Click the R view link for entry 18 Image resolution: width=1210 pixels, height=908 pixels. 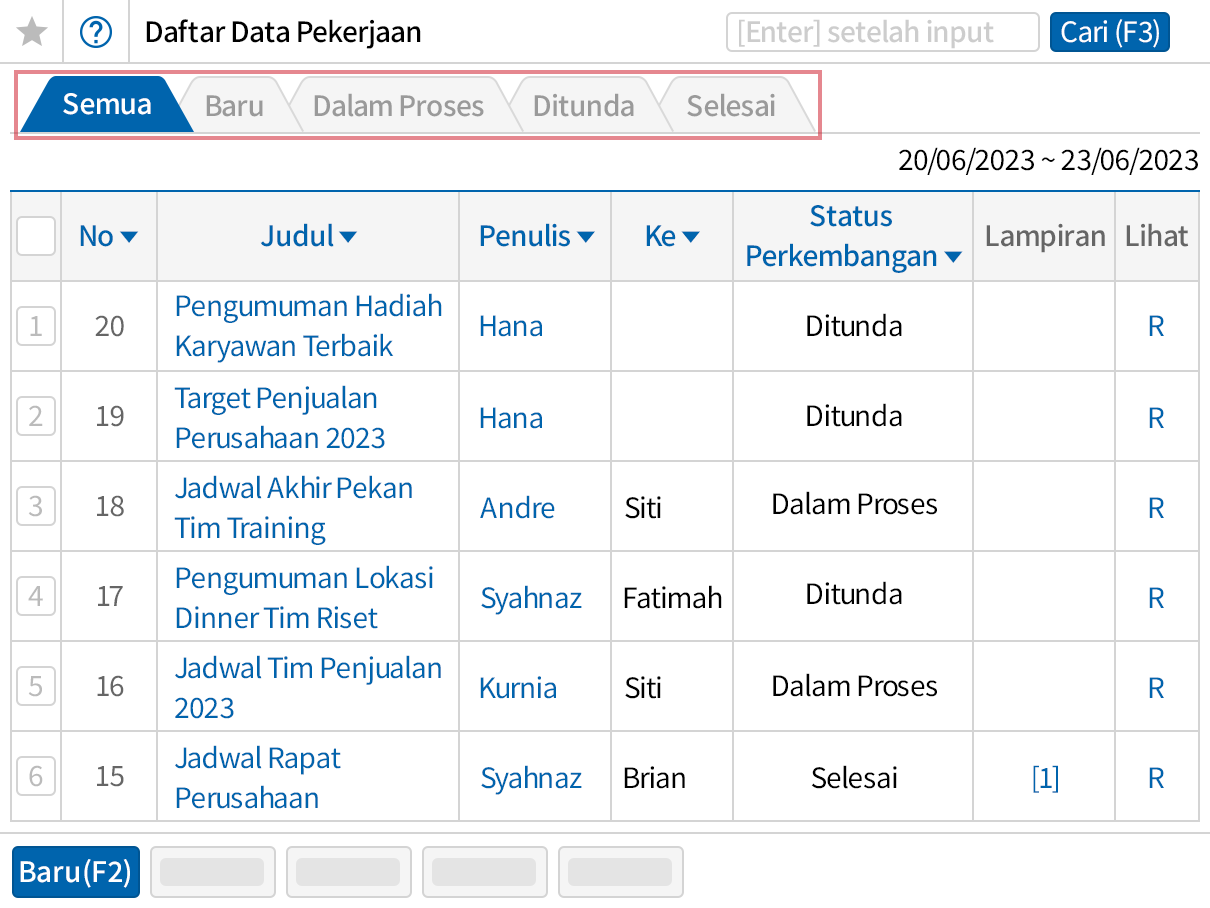point(1156,507)
